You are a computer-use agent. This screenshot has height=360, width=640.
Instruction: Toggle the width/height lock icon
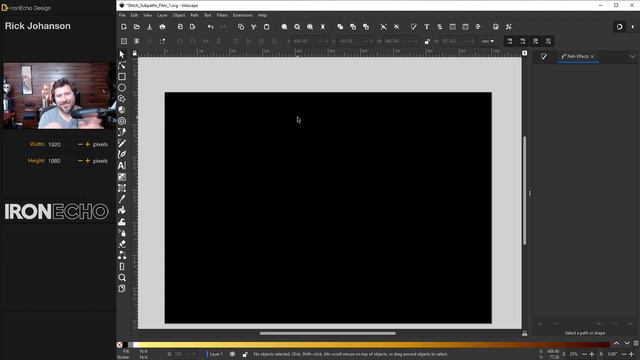(x=427, y=41)
